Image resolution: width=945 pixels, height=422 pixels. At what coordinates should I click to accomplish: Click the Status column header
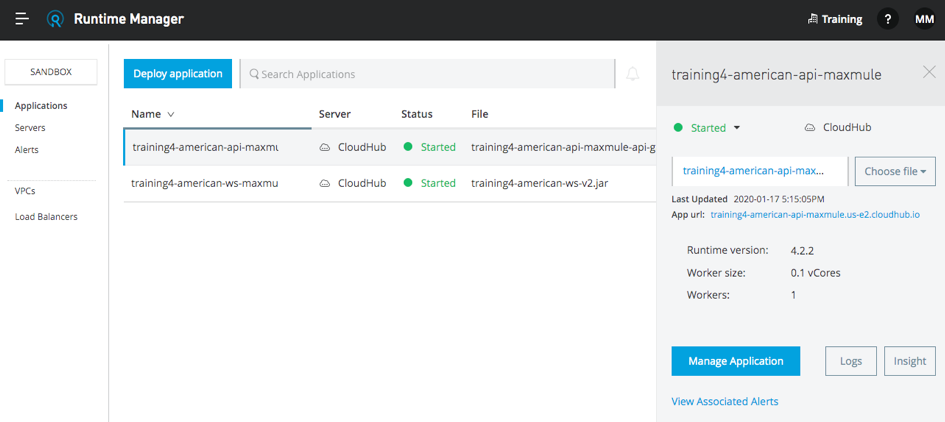pos(417,114)
